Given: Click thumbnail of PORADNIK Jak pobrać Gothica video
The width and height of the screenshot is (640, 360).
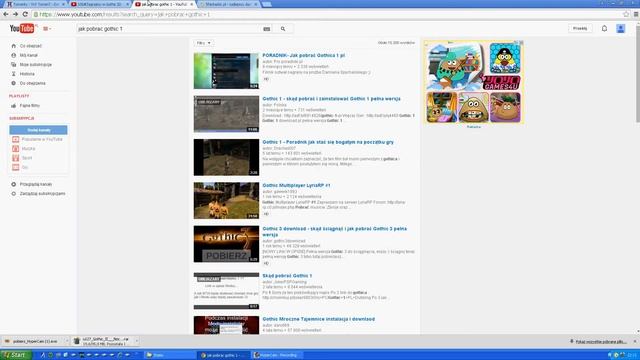Looking at the screenshot, I should (x=226, y=71).
